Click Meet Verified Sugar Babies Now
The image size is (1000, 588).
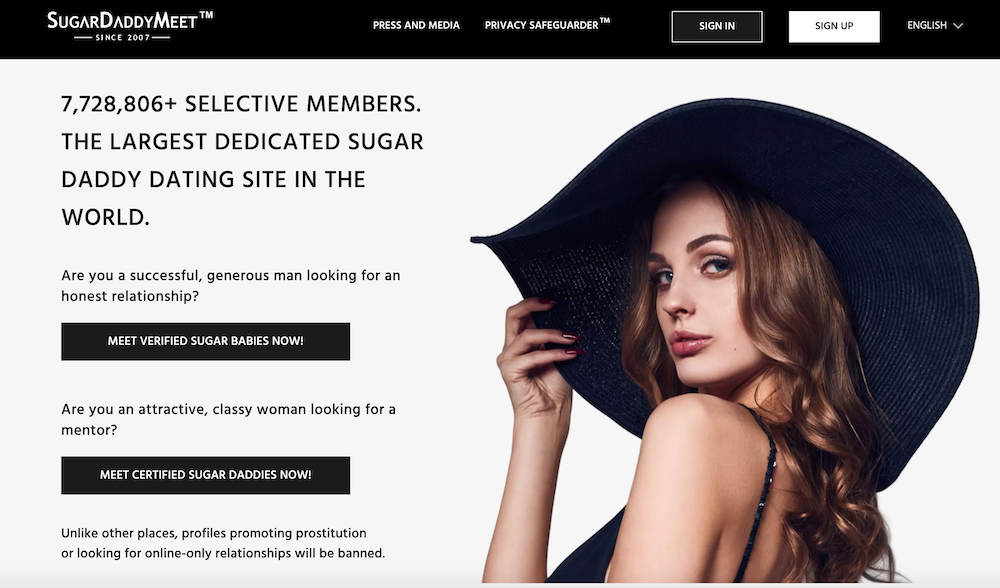click(205, 341)
